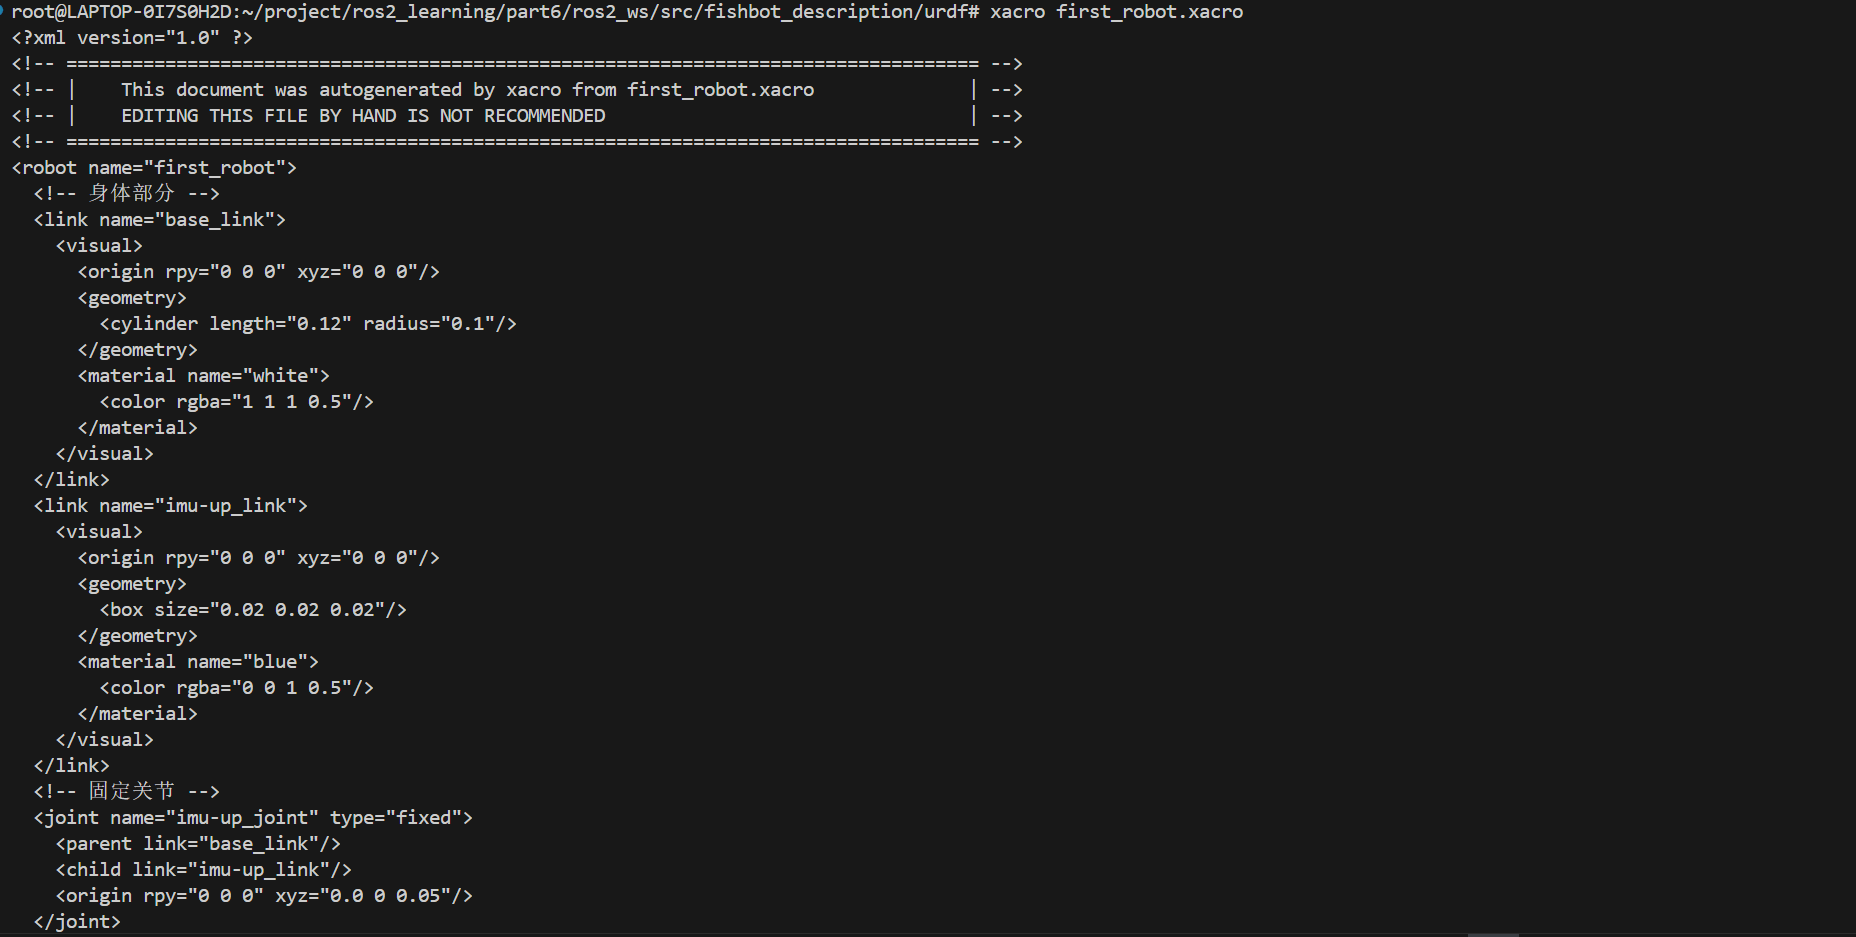Image resolution: width=1856 pixels, height=937 pixels.
Task: Click the 'xacro first_robot.xacro' command text
Action: pyautogui.click(x=1116, y=12)
